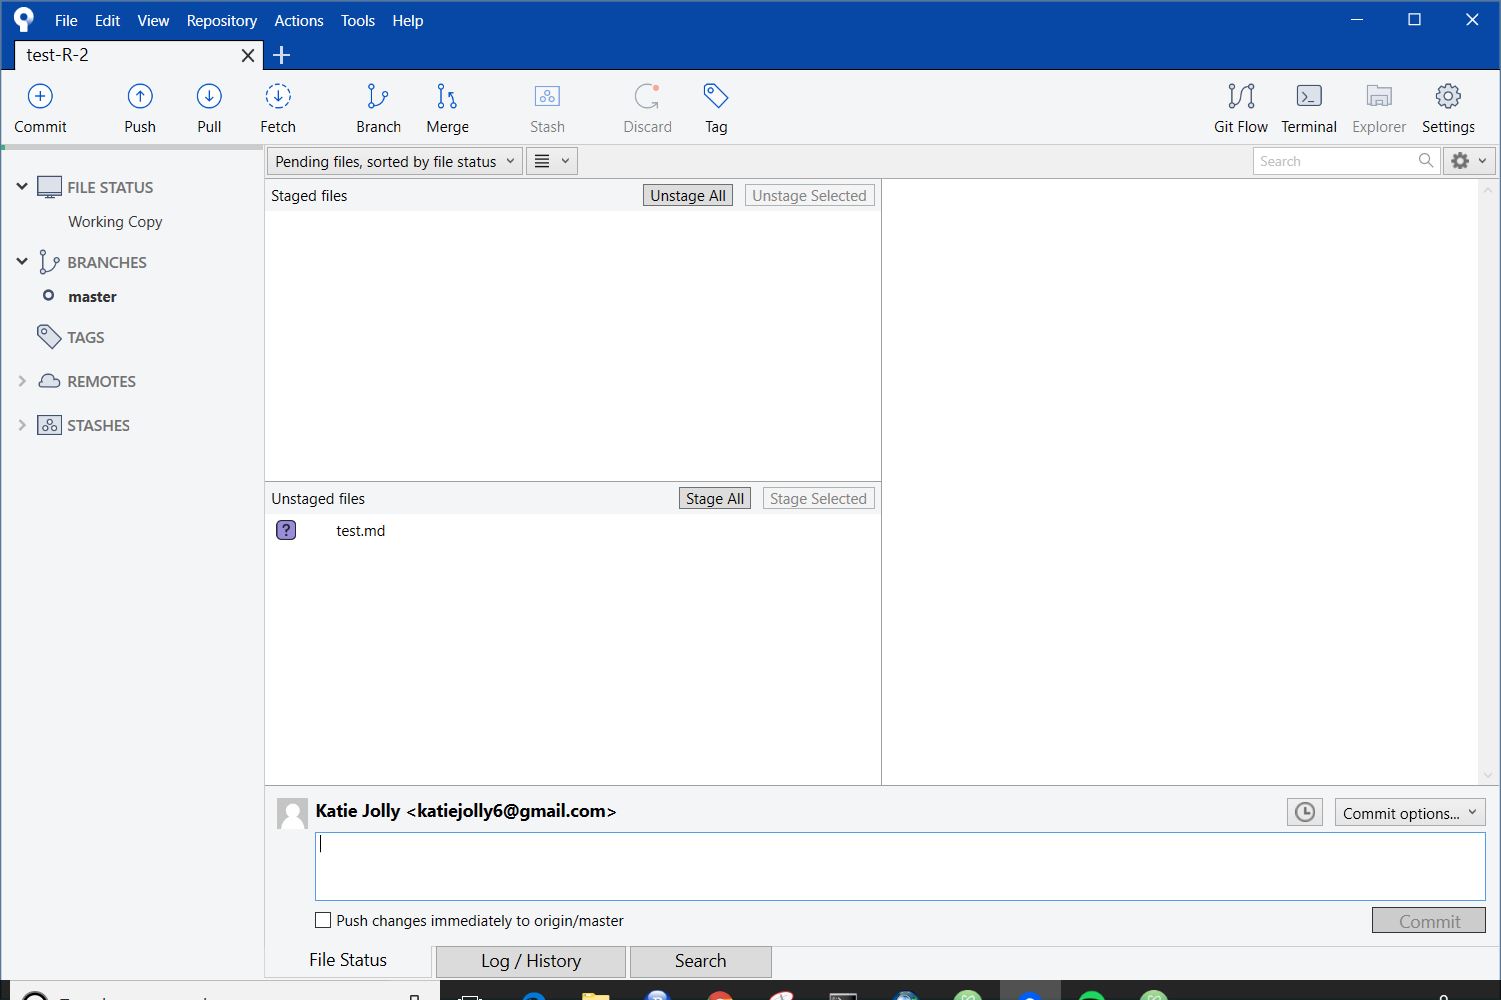
Task: Click the TAGS section label
Action: (x=86, y=338)
